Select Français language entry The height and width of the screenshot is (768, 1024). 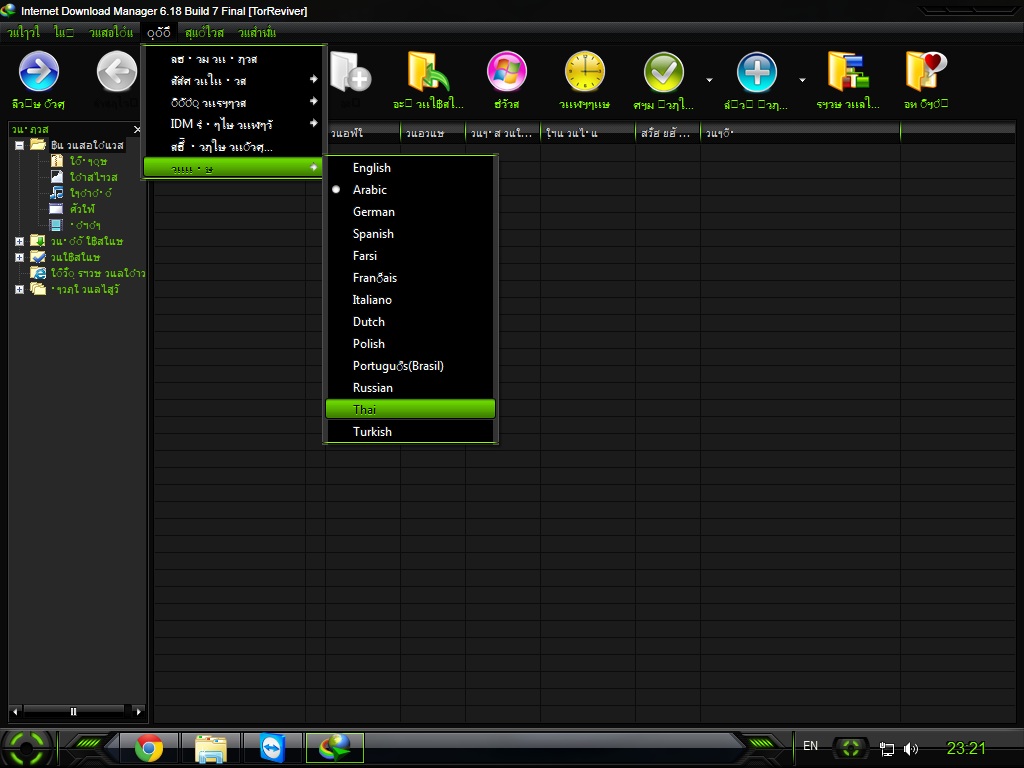[410, 278]
